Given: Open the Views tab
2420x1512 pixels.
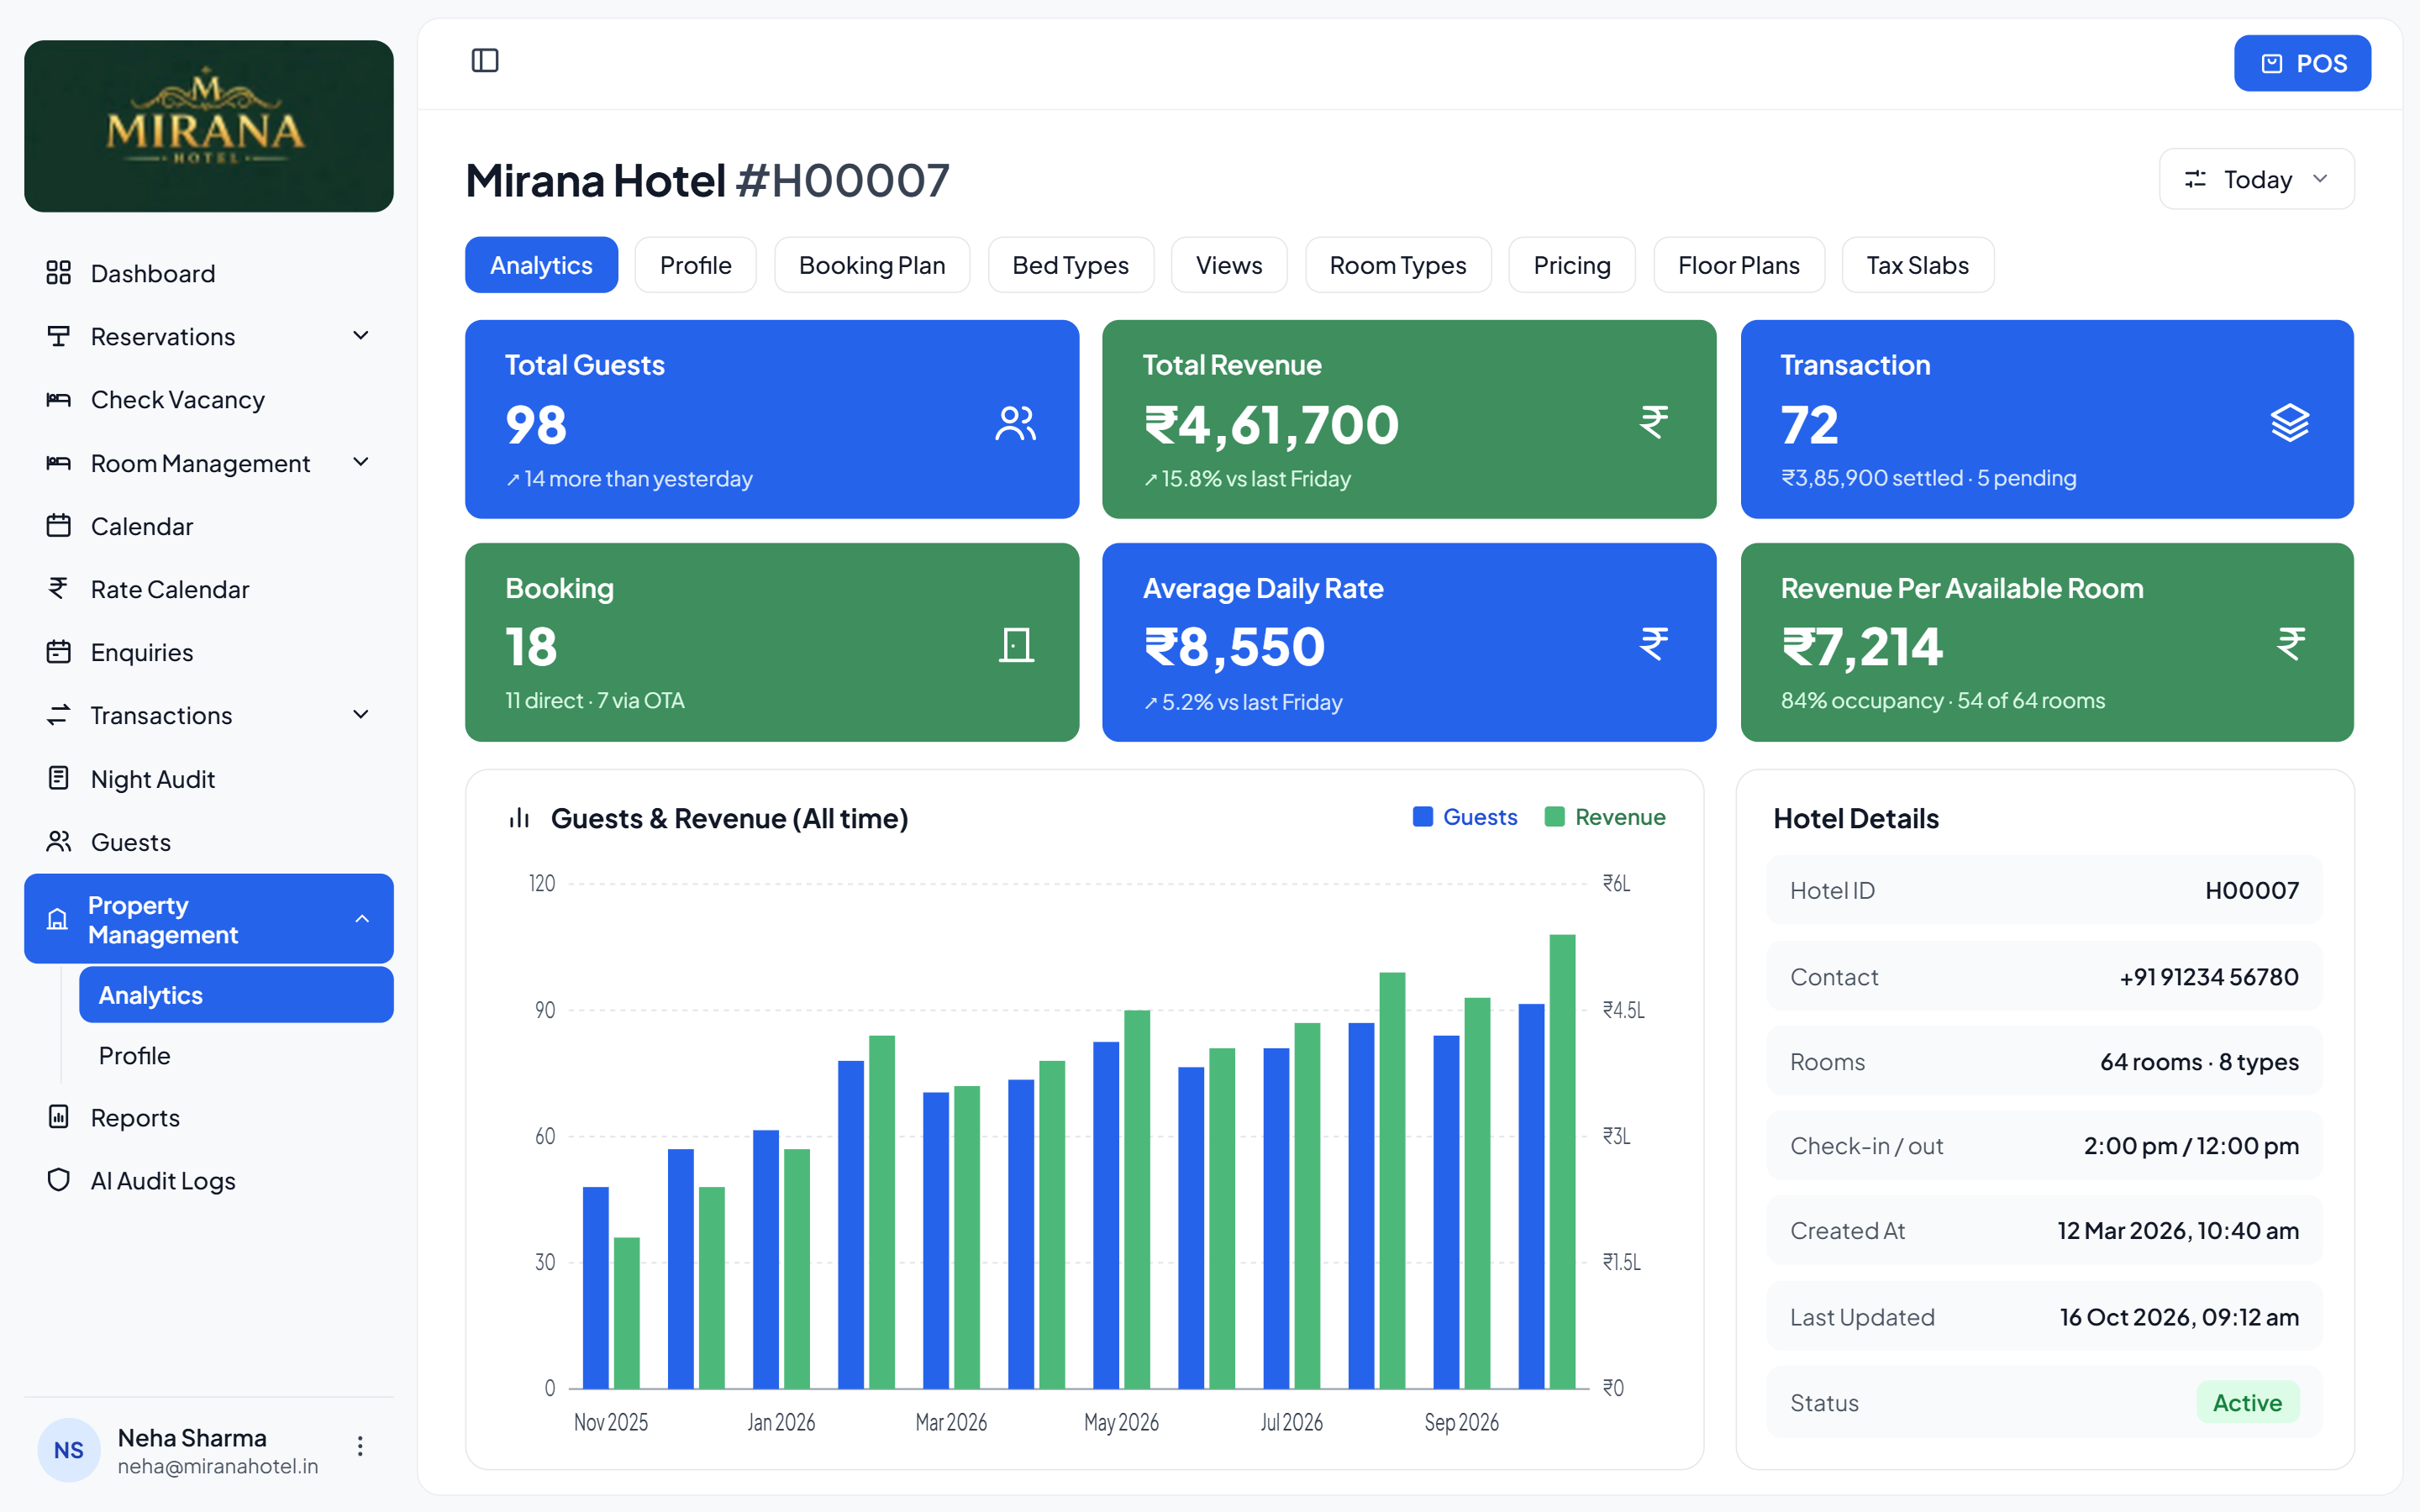Looking at the screenshot, I should (1229, 265).
